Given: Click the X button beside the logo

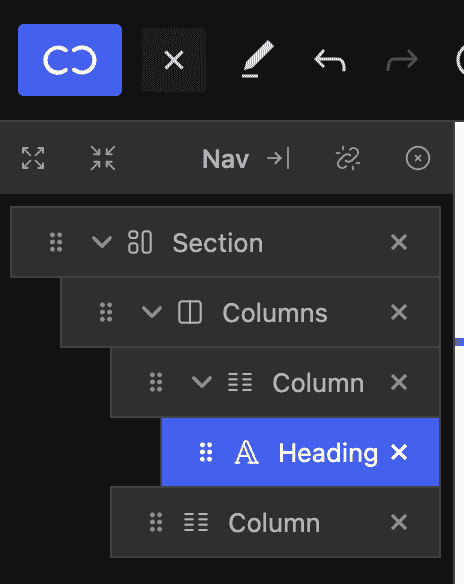Looking at the screenshot, I should point(174,60).
